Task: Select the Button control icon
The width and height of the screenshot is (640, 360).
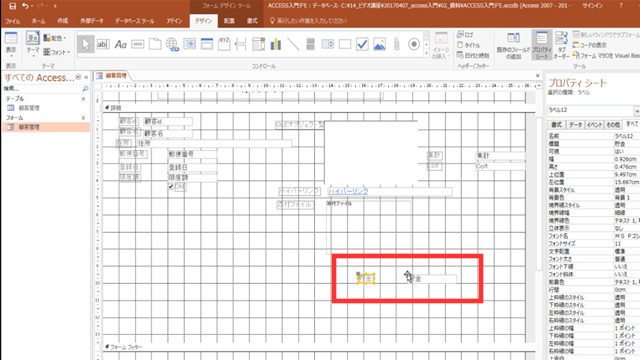Action: [x=138, y=44]
